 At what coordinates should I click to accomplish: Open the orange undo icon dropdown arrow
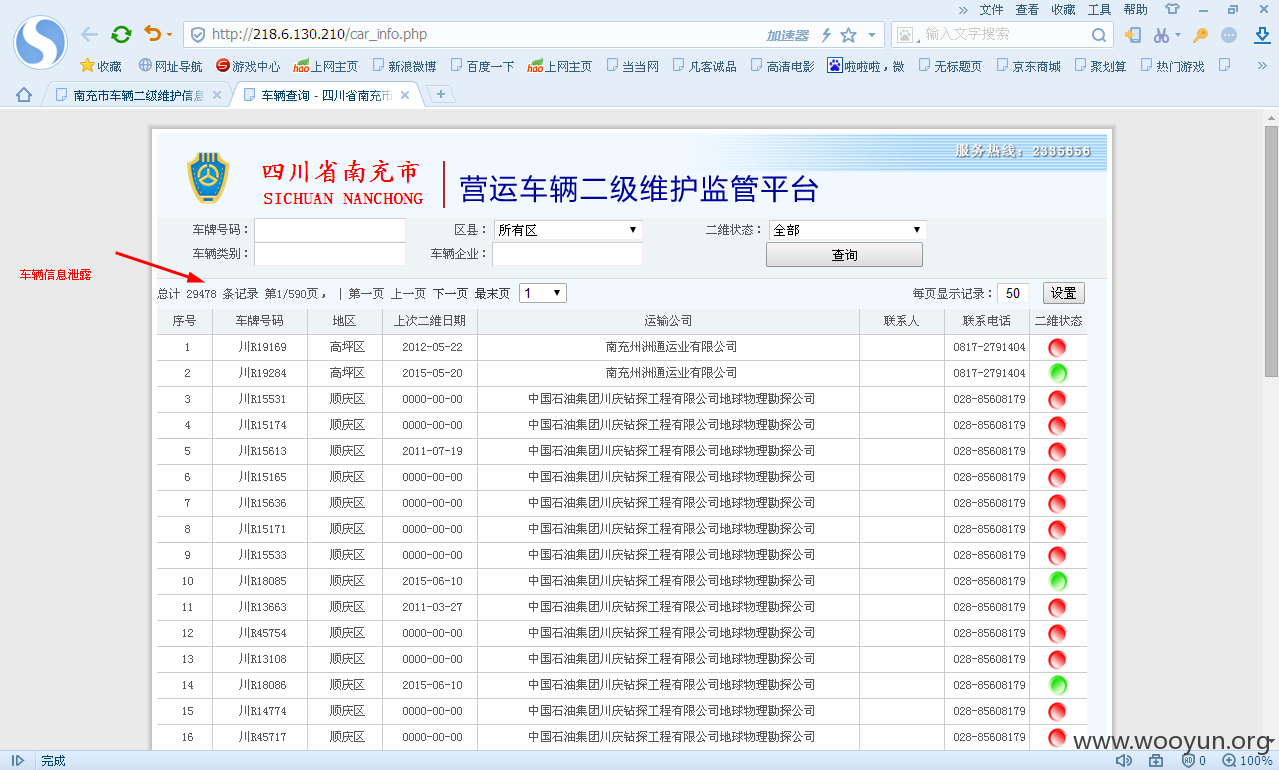(x=169, y=35)
